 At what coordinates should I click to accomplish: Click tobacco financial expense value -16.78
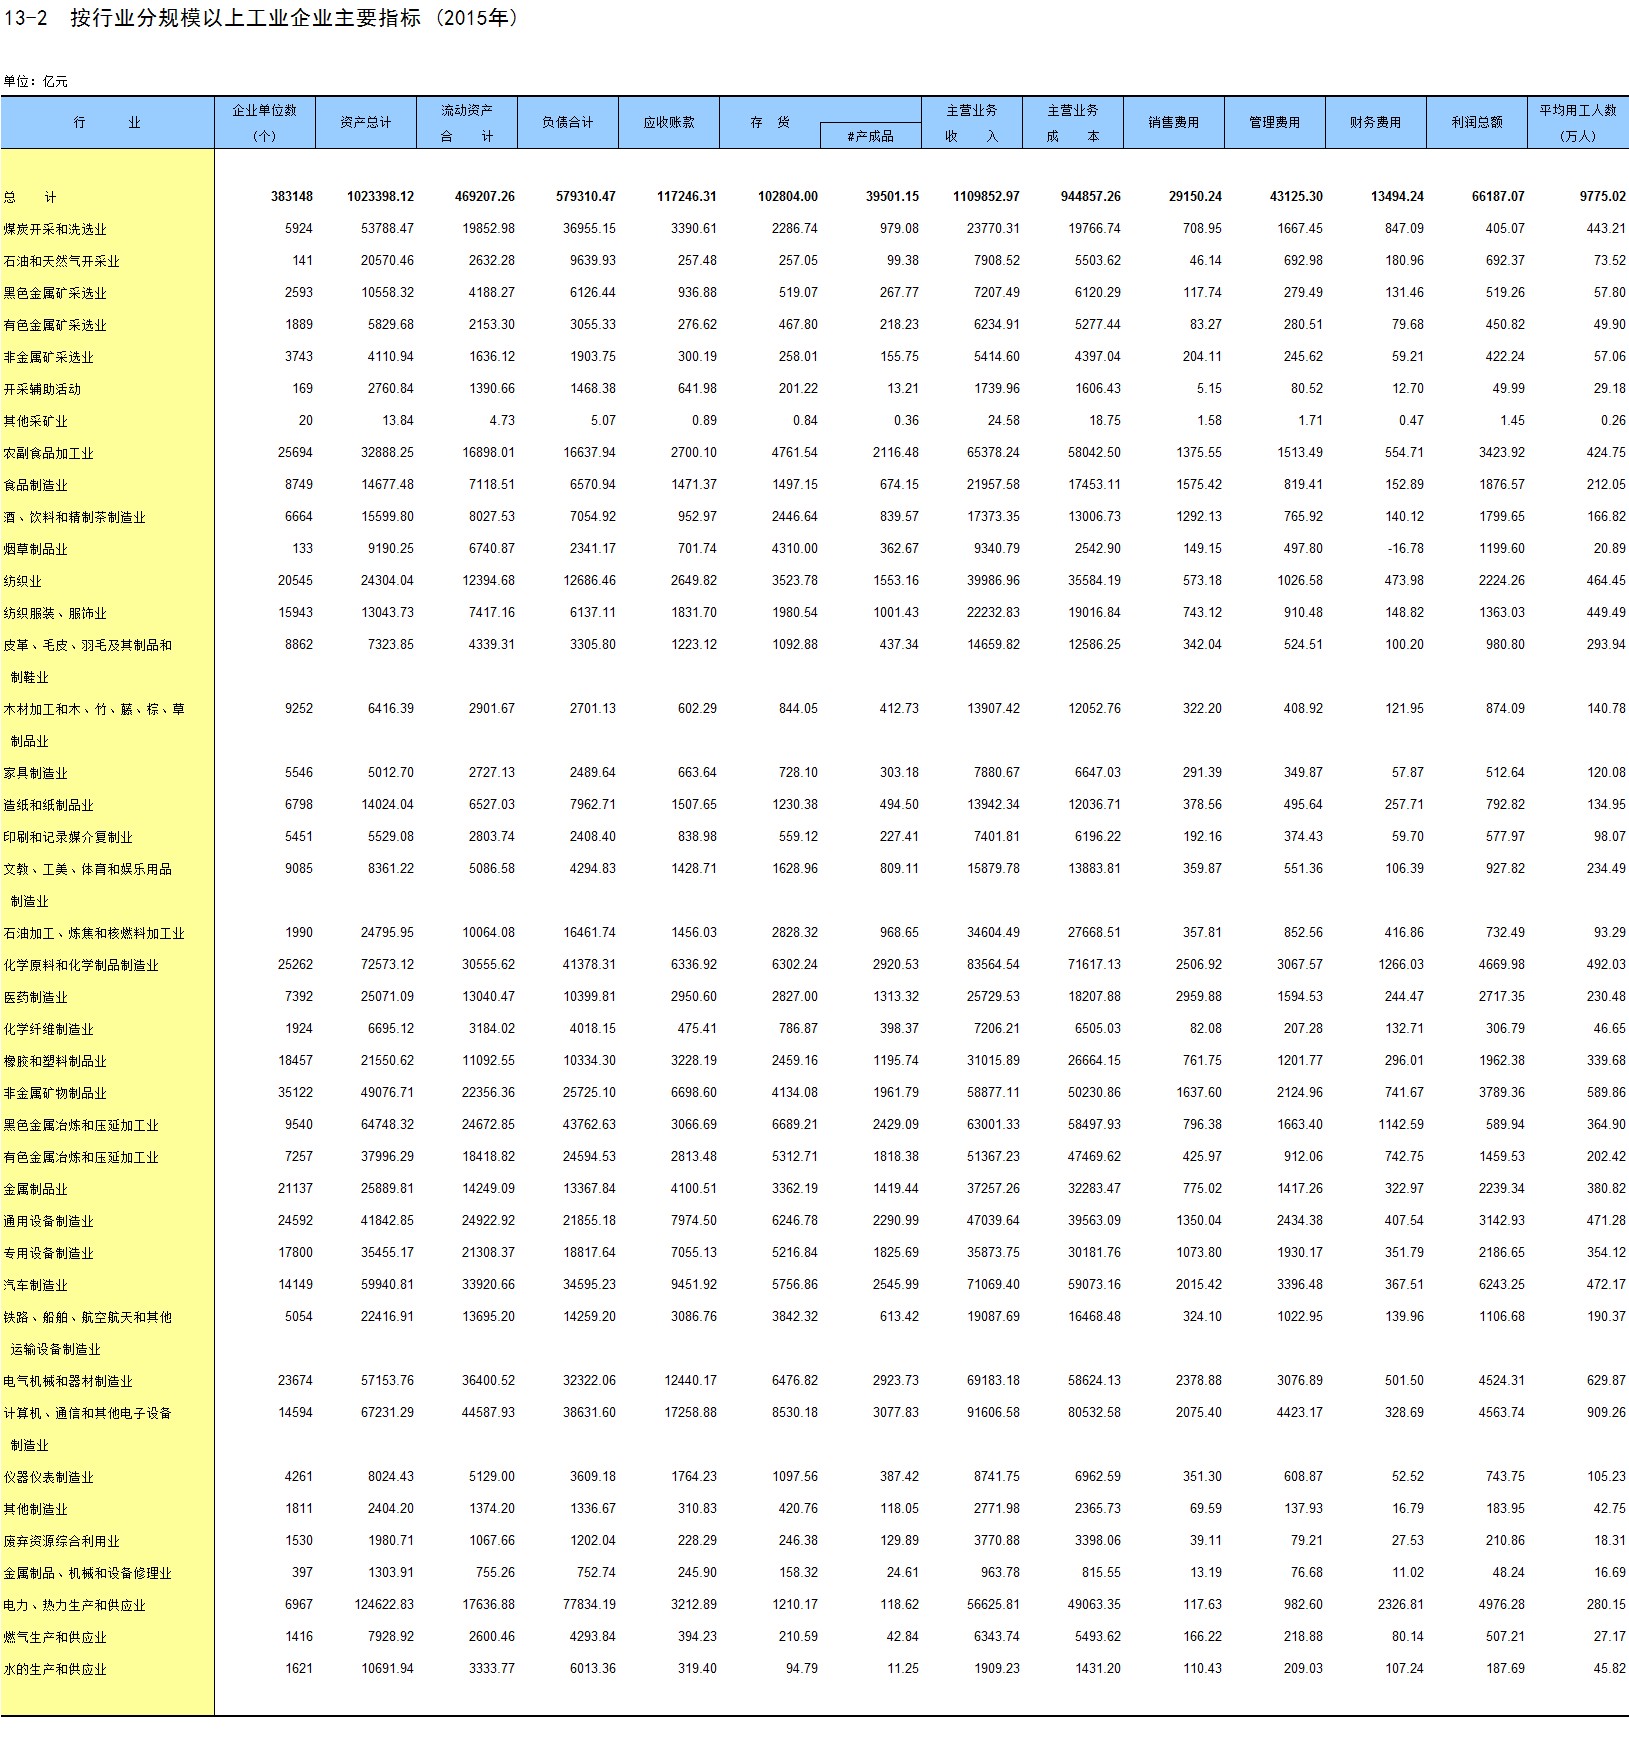point(1404,549)
